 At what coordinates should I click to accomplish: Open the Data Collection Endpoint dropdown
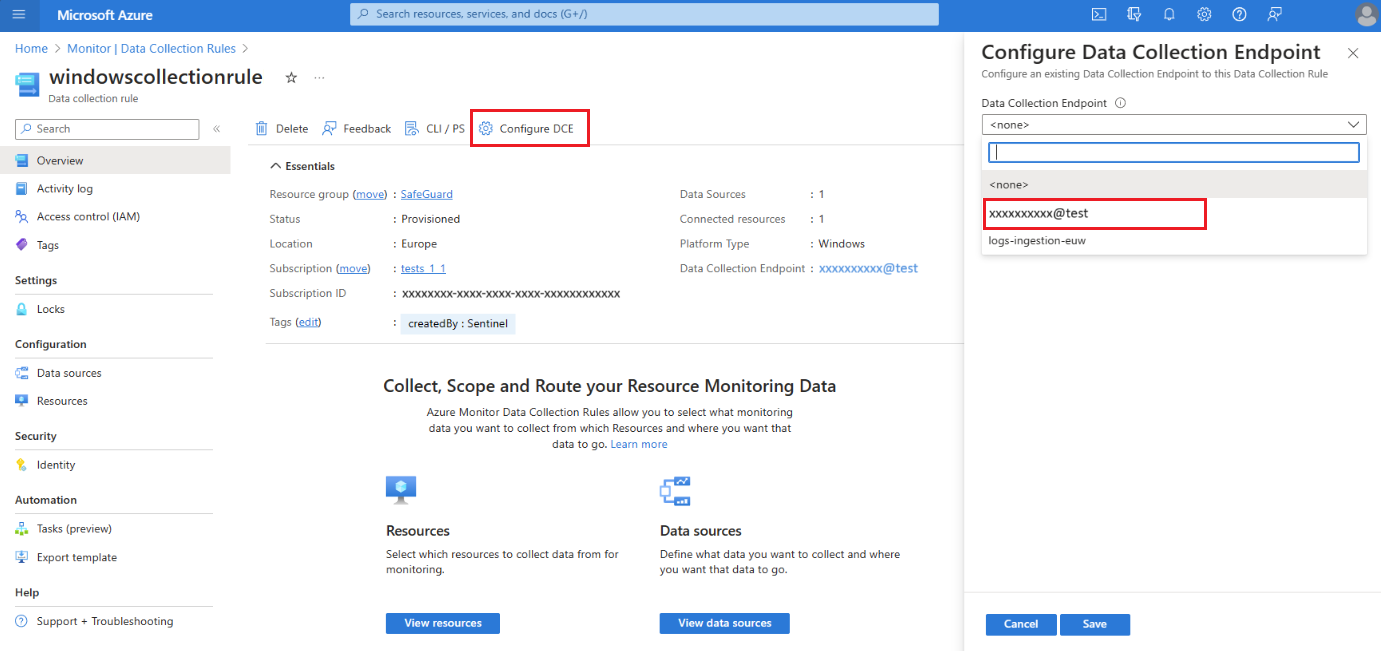(1173, 125)
